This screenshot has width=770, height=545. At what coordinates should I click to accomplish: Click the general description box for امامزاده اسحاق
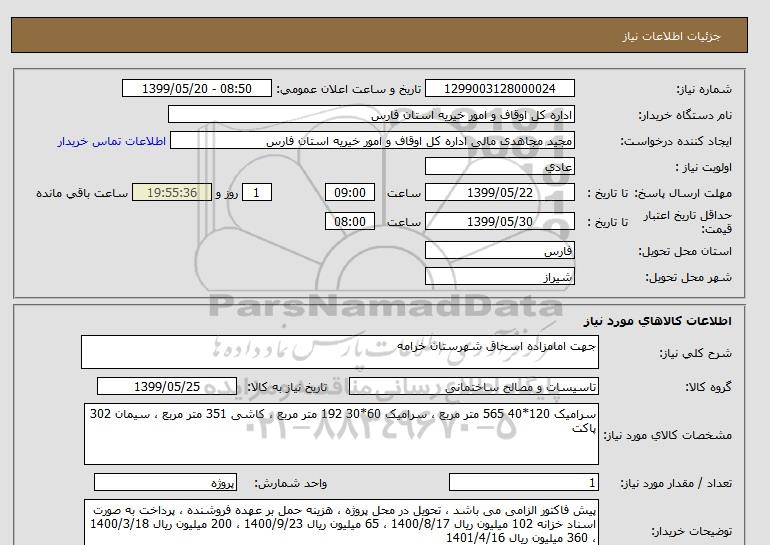pos(340,352)
